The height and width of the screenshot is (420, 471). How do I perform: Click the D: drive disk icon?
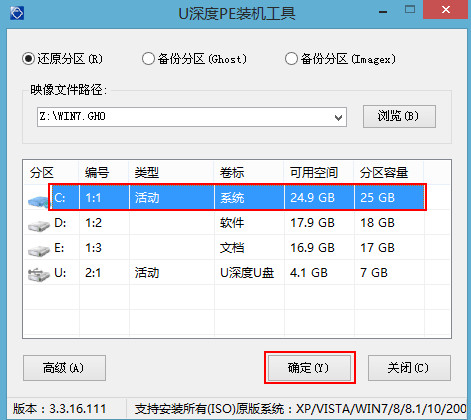[39, 226]
